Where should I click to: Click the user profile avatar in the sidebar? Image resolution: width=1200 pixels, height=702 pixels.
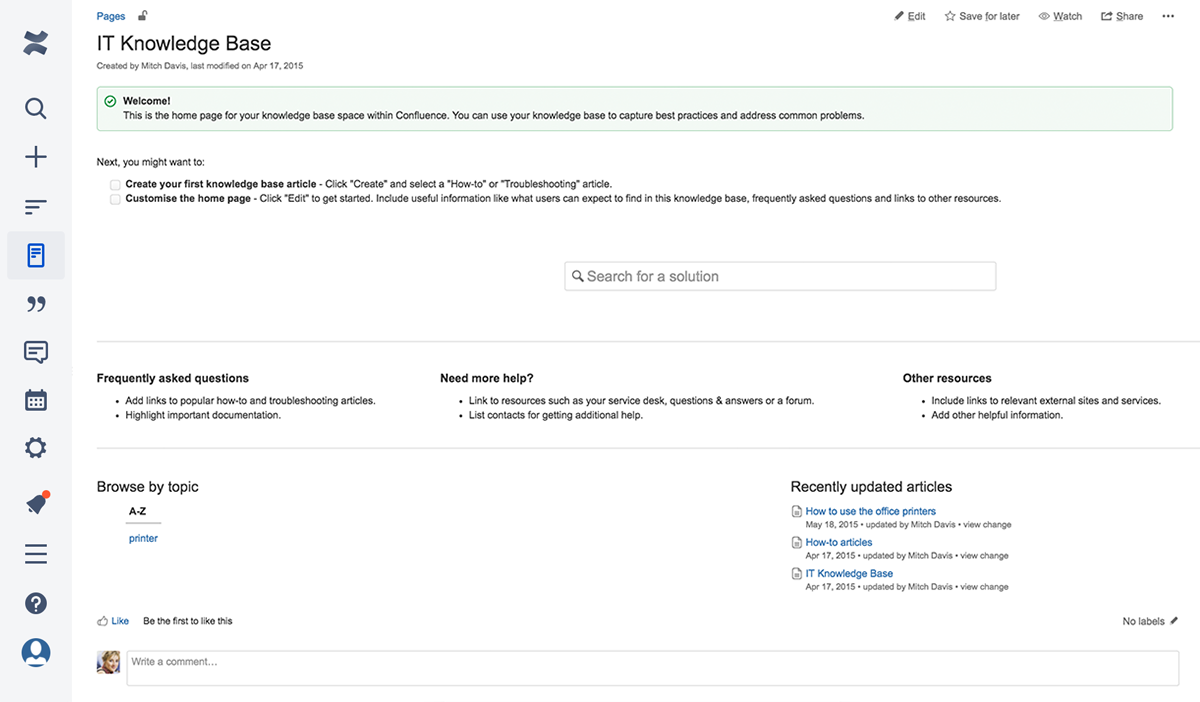click(x=36, y=652)
